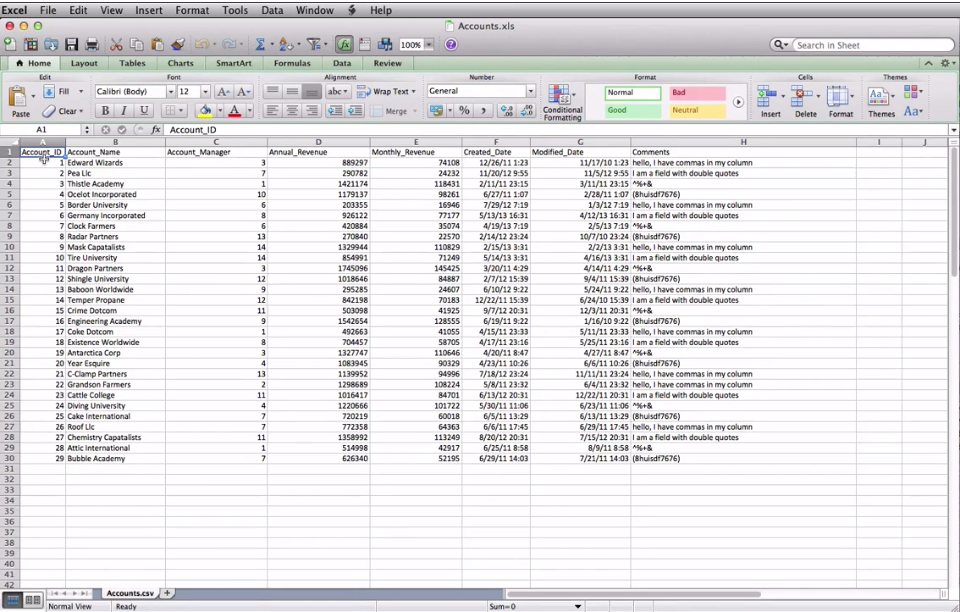This screenshot has height=612, width=960.
Task: Increase decimal places icon
Action: pyautogui.click(x=507, y=110)
